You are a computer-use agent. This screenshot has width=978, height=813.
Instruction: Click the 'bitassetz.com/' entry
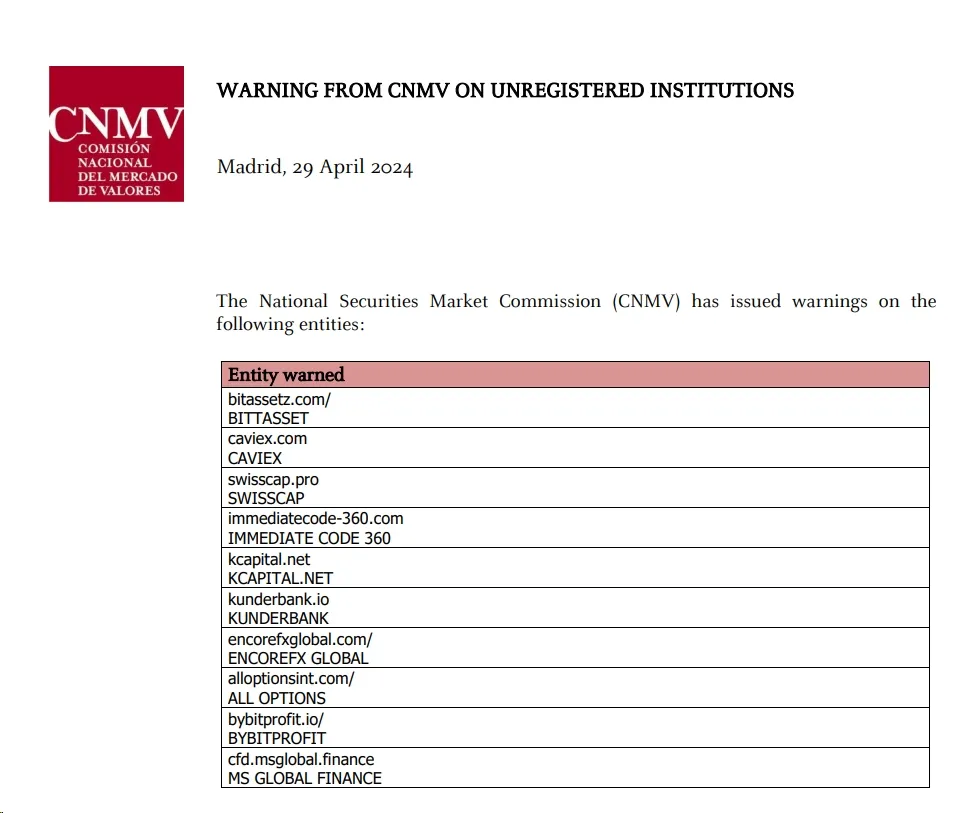coord(279,399)
